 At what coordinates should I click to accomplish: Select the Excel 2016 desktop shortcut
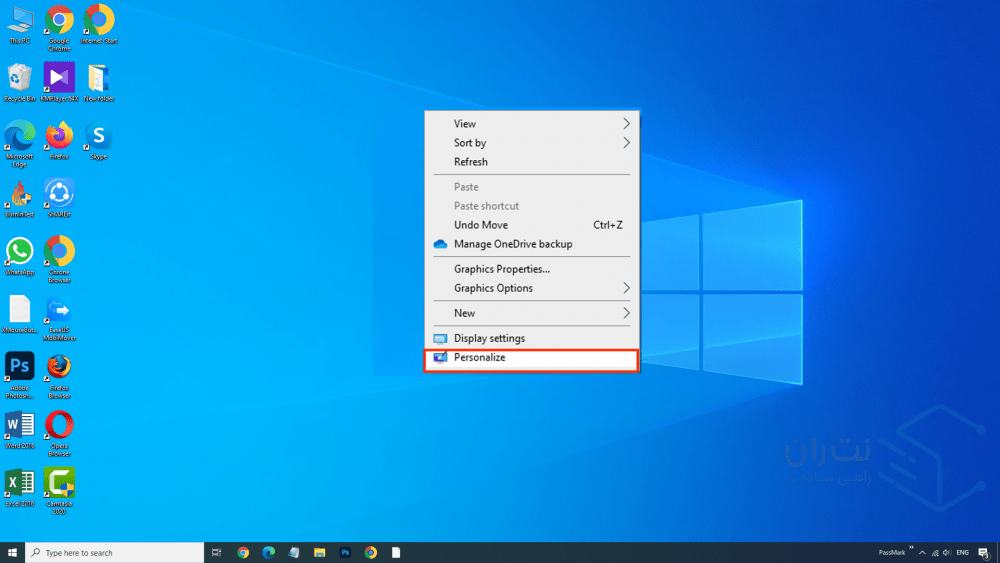coord(20,488)
